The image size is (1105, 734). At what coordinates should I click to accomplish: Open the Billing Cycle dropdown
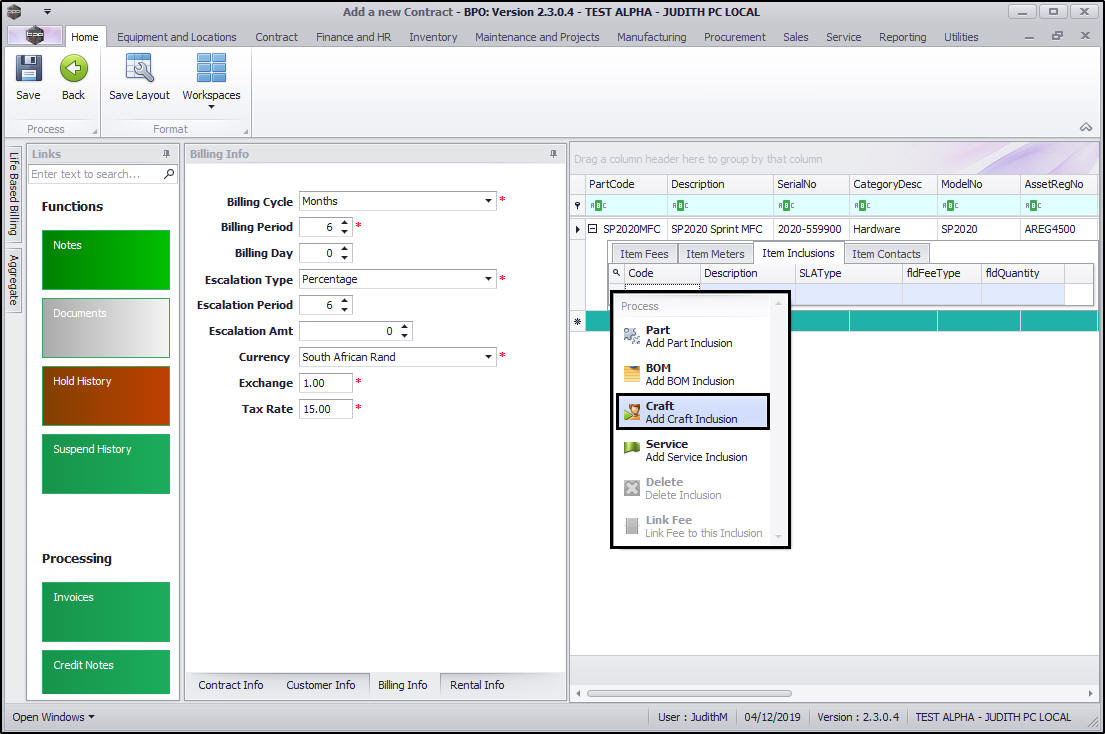(488, 201)
